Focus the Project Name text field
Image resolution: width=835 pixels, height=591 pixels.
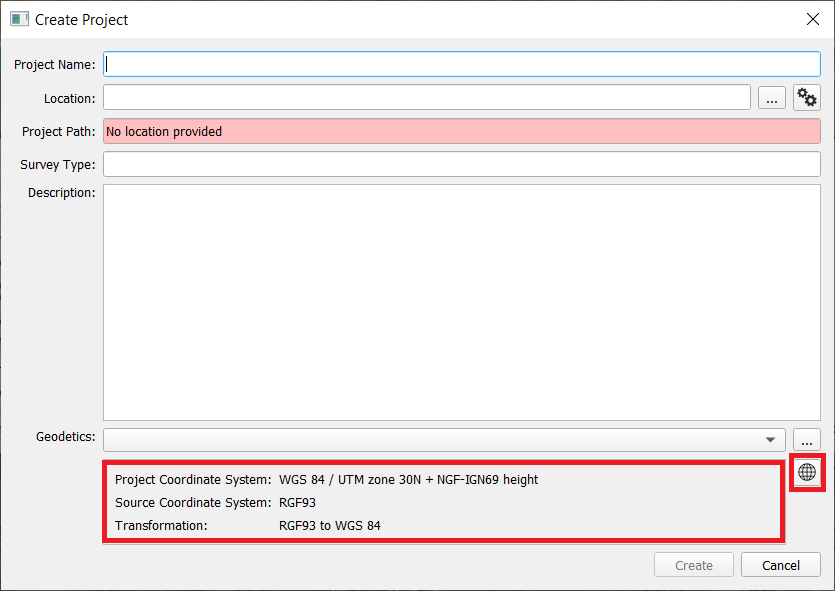point(462,64)
